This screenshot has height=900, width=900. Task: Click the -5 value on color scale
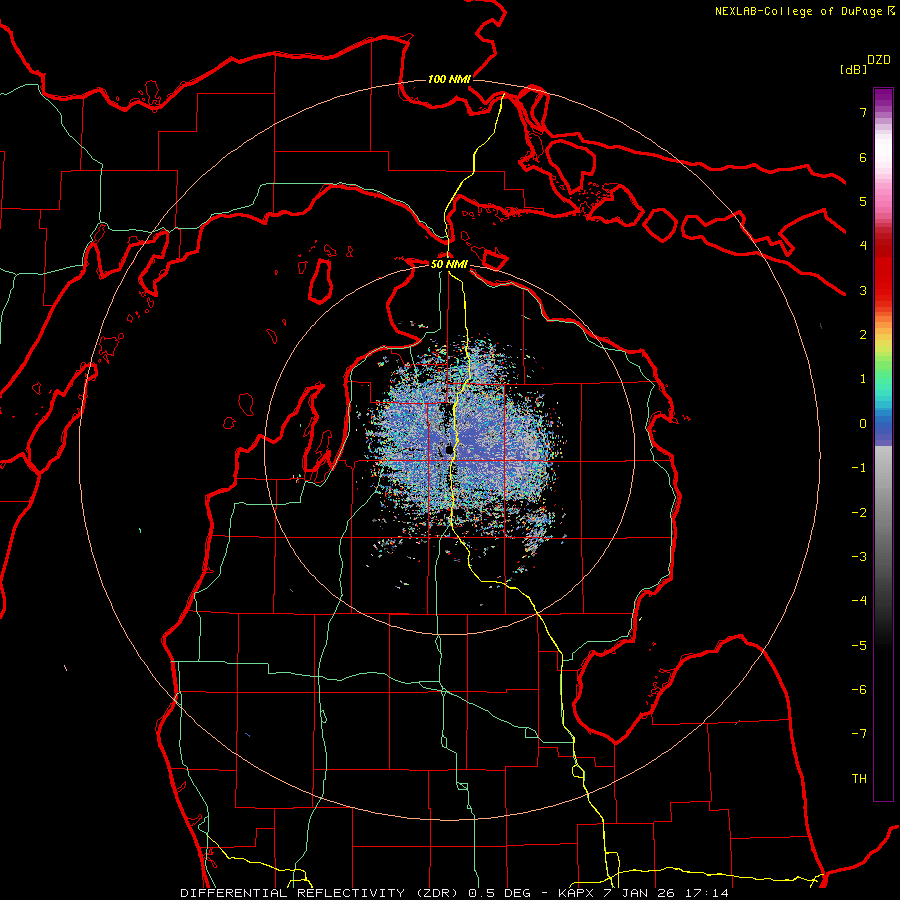(859, 646)
